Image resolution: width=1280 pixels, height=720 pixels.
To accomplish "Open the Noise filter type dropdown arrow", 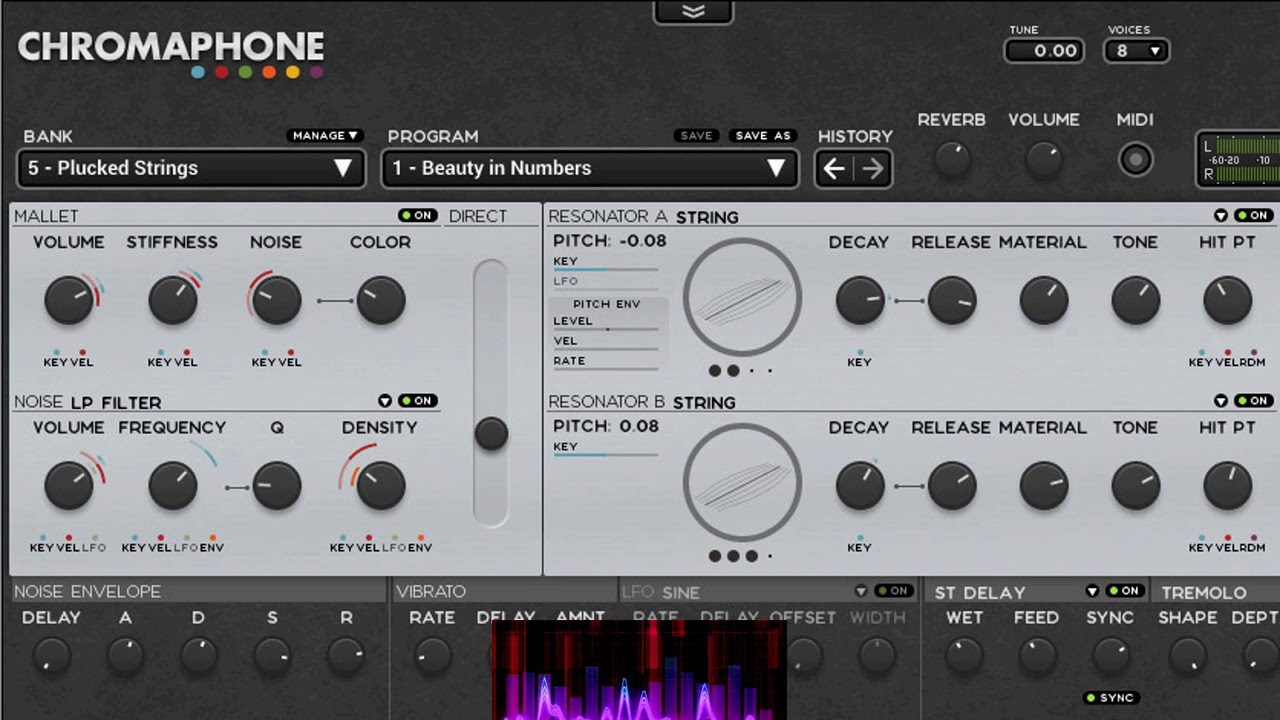I will (x=385, y=401).
